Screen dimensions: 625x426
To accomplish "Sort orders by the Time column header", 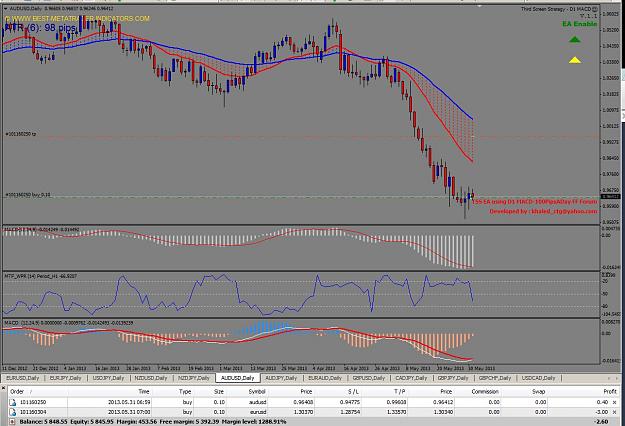I will pos(143,392).
